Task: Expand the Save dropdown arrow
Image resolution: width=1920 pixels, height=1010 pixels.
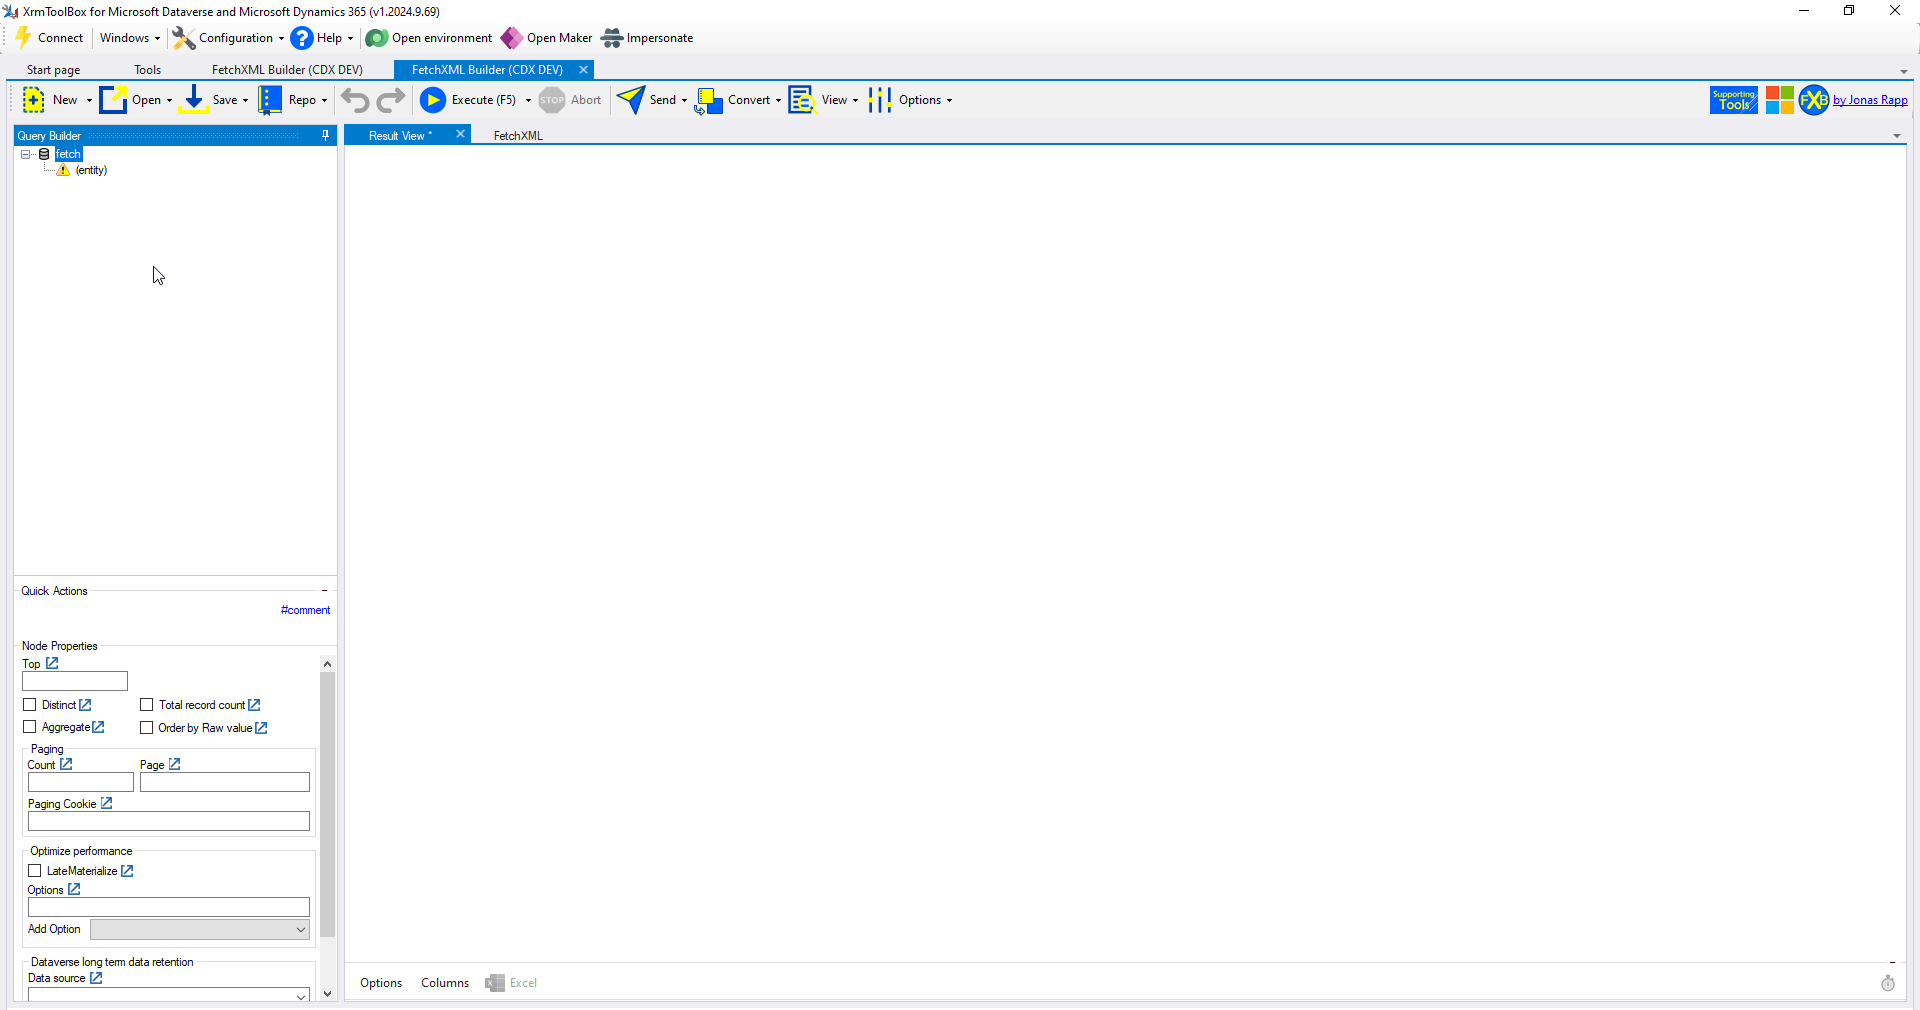Action: coord(245,100)
